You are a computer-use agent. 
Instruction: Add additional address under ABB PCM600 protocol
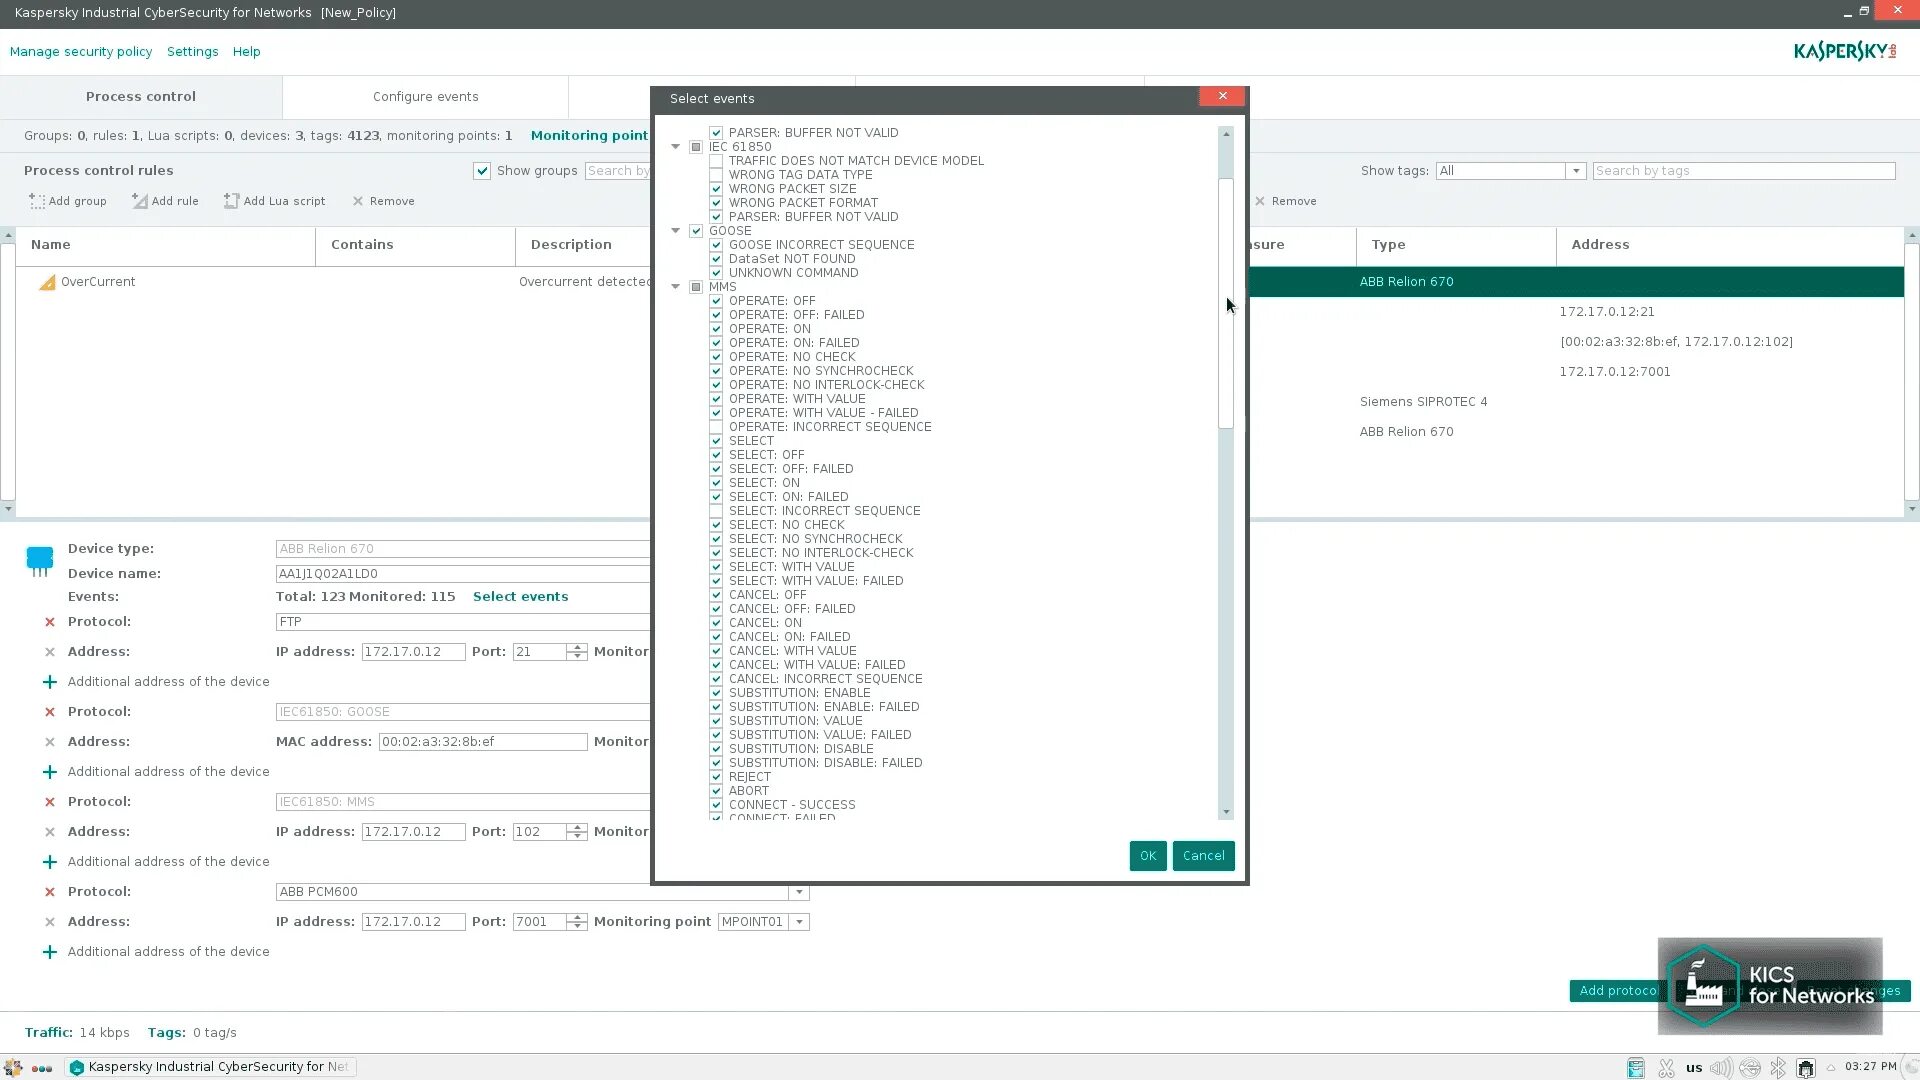[x=49, y=952]
